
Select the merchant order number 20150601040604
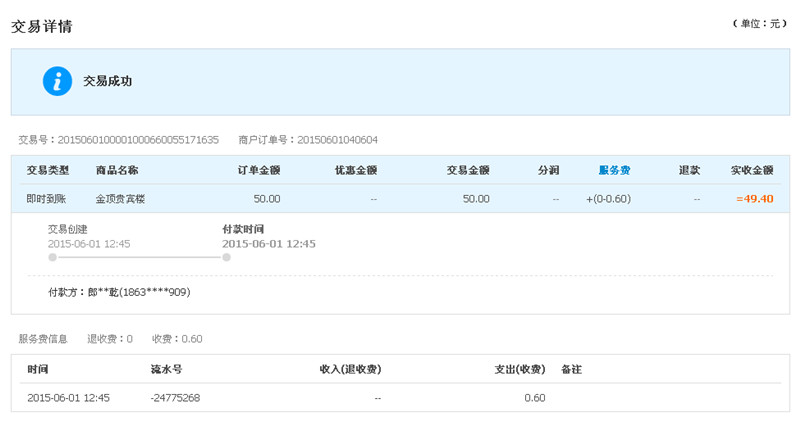pos(337,140)
